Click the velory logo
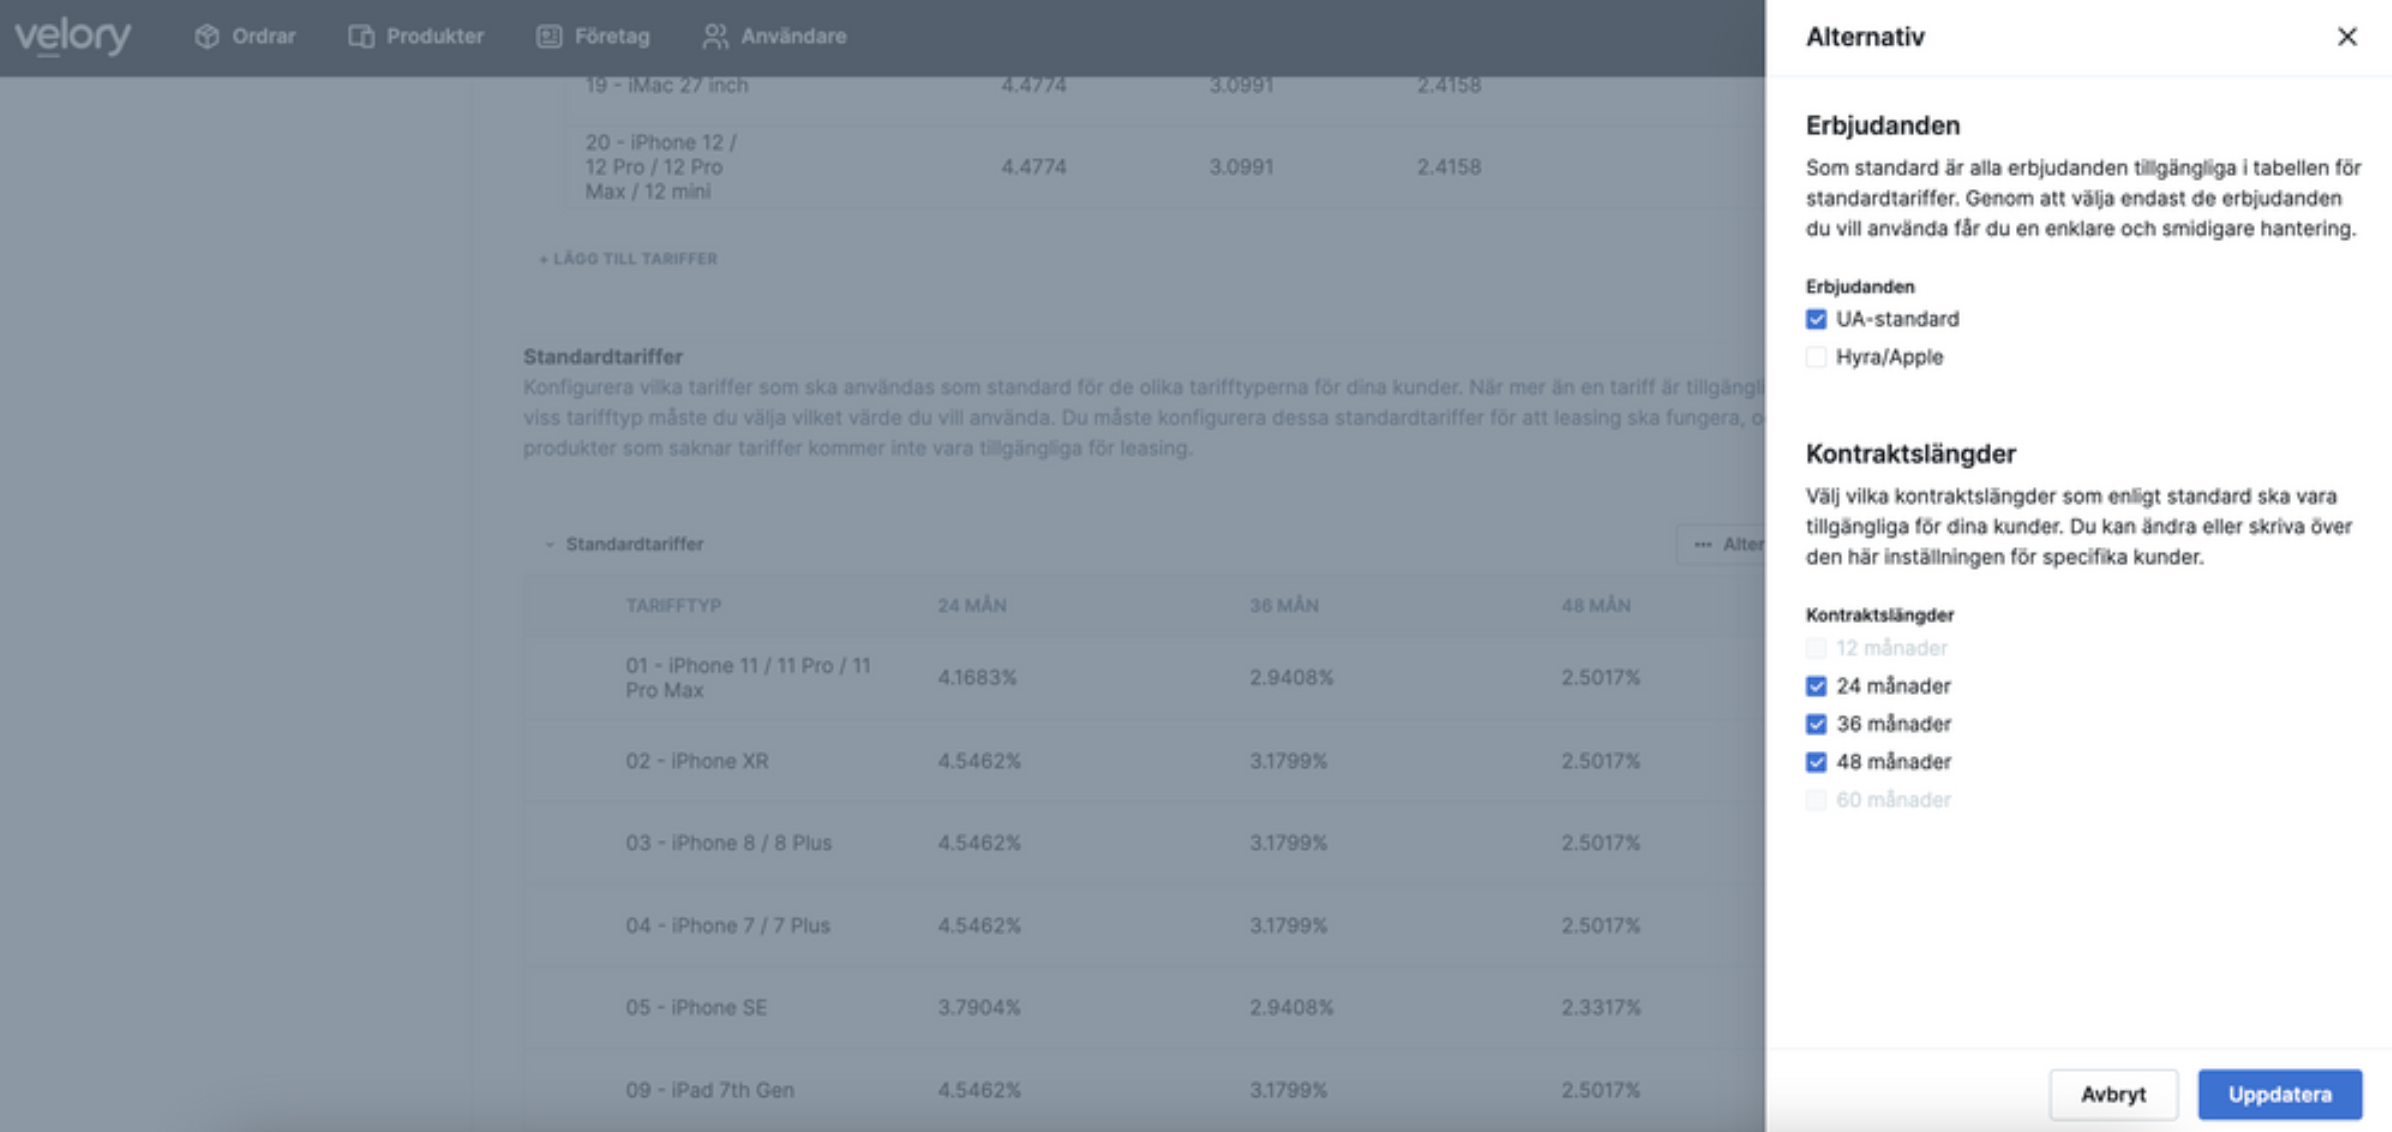 72,37
